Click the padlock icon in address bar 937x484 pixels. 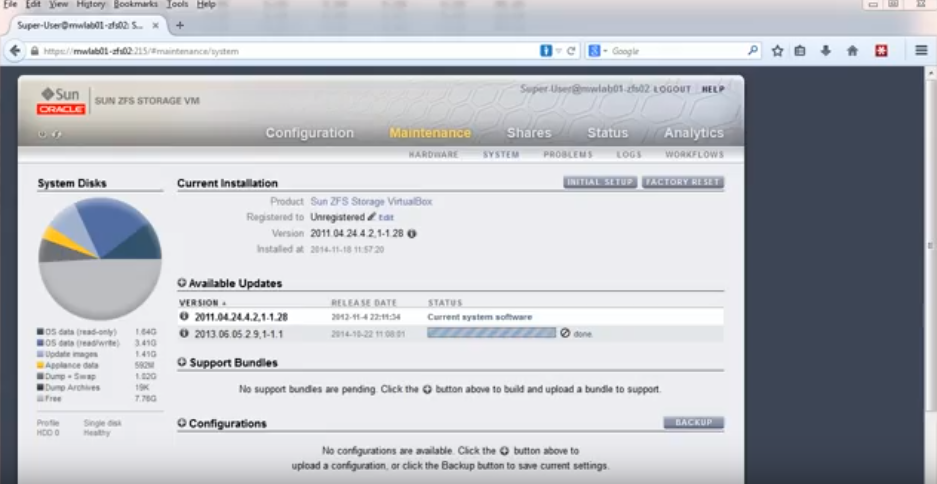pos(35,51)
